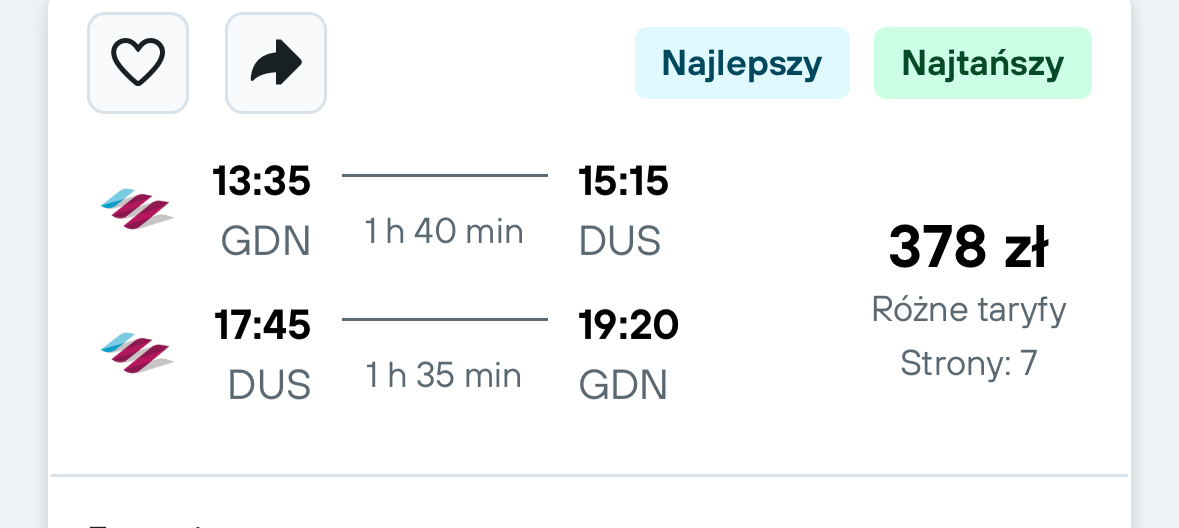Click the GDN arrival code on return flight
Screen dimensions: 1179x528
tap(623, 386)
